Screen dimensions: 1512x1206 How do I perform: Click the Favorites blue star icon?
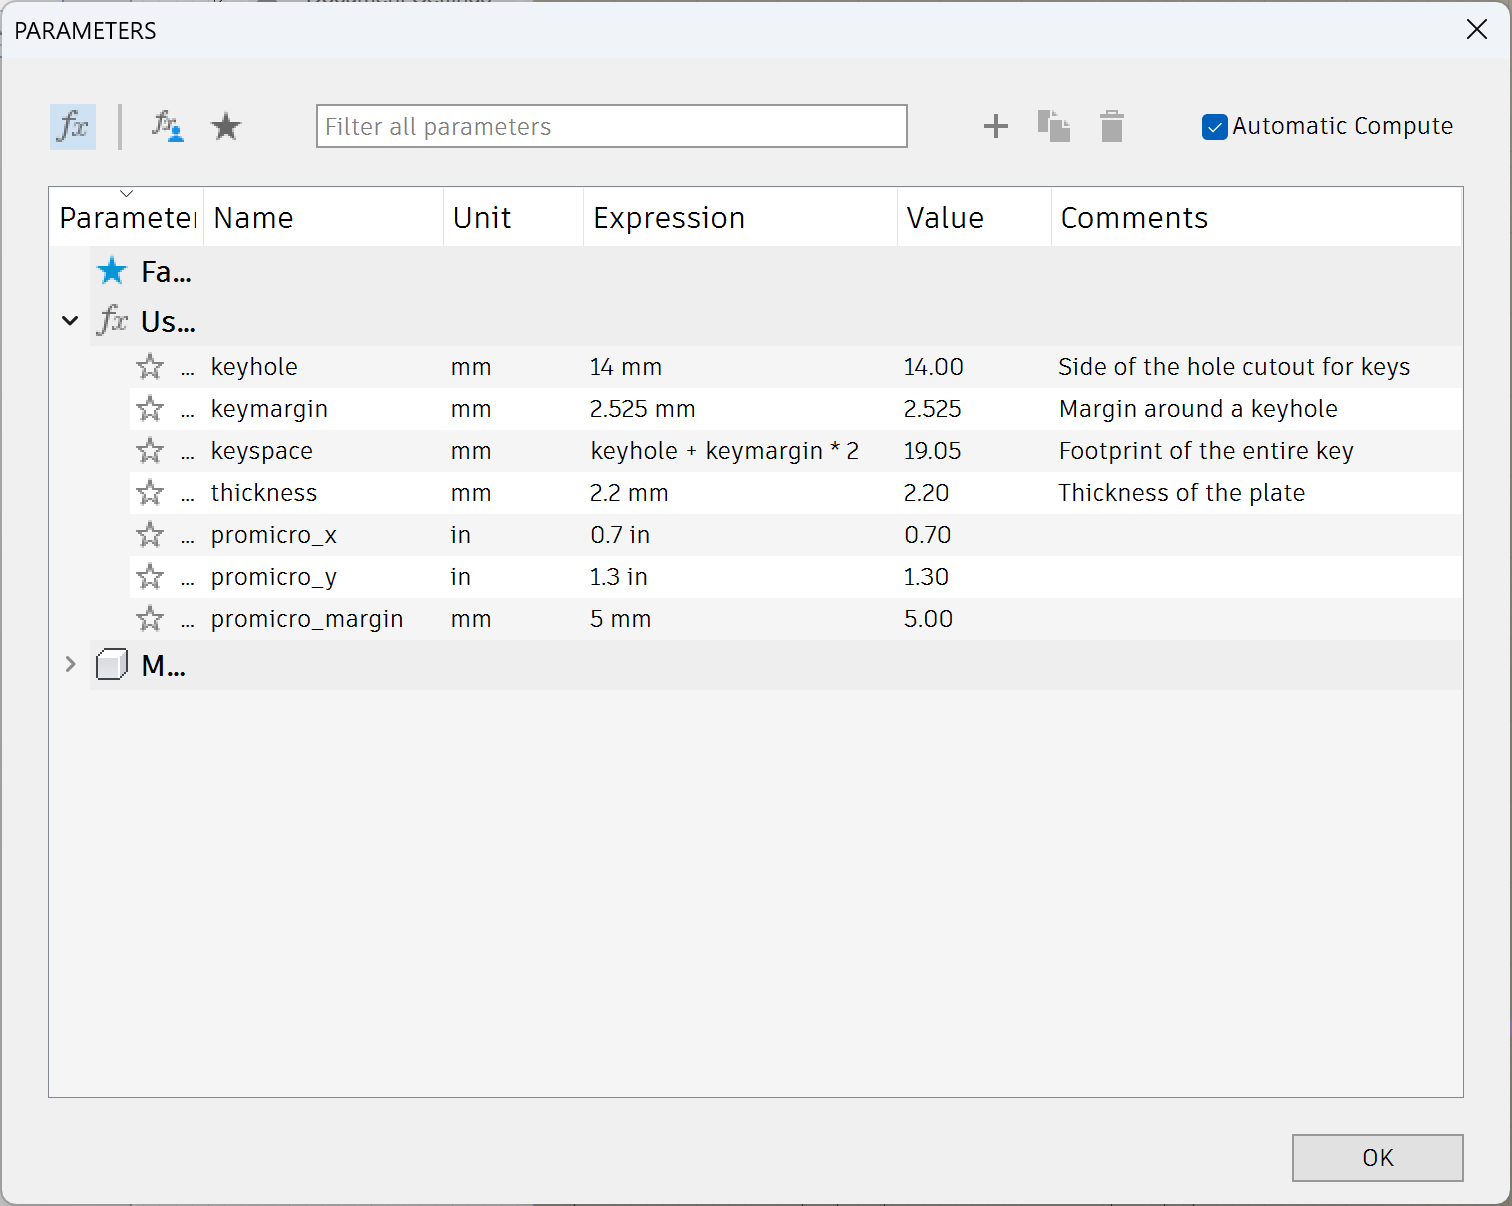pyautogui.click(x=112, y=271)
